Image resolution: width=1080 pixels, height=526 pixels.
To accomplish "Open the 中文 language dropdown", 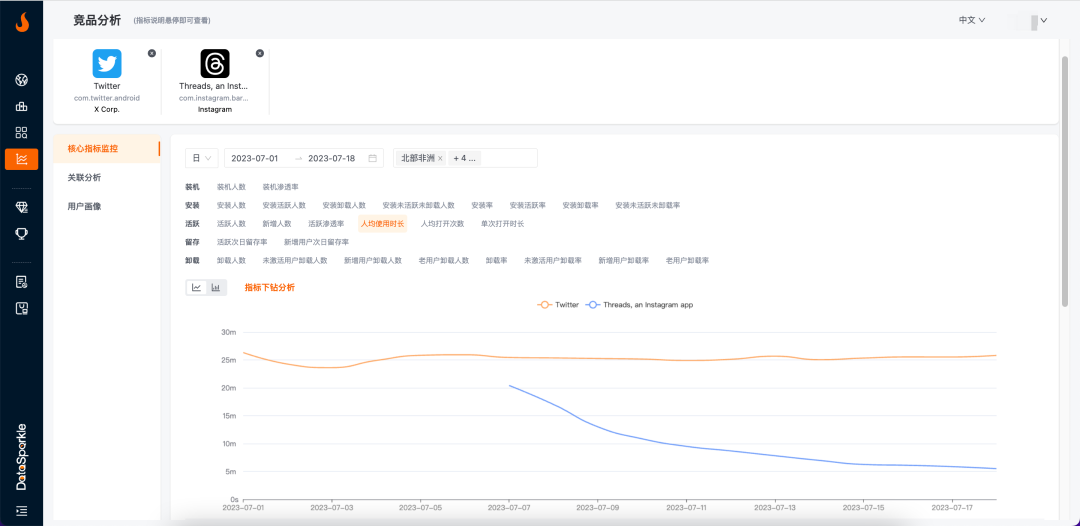I will pos(972,20).
